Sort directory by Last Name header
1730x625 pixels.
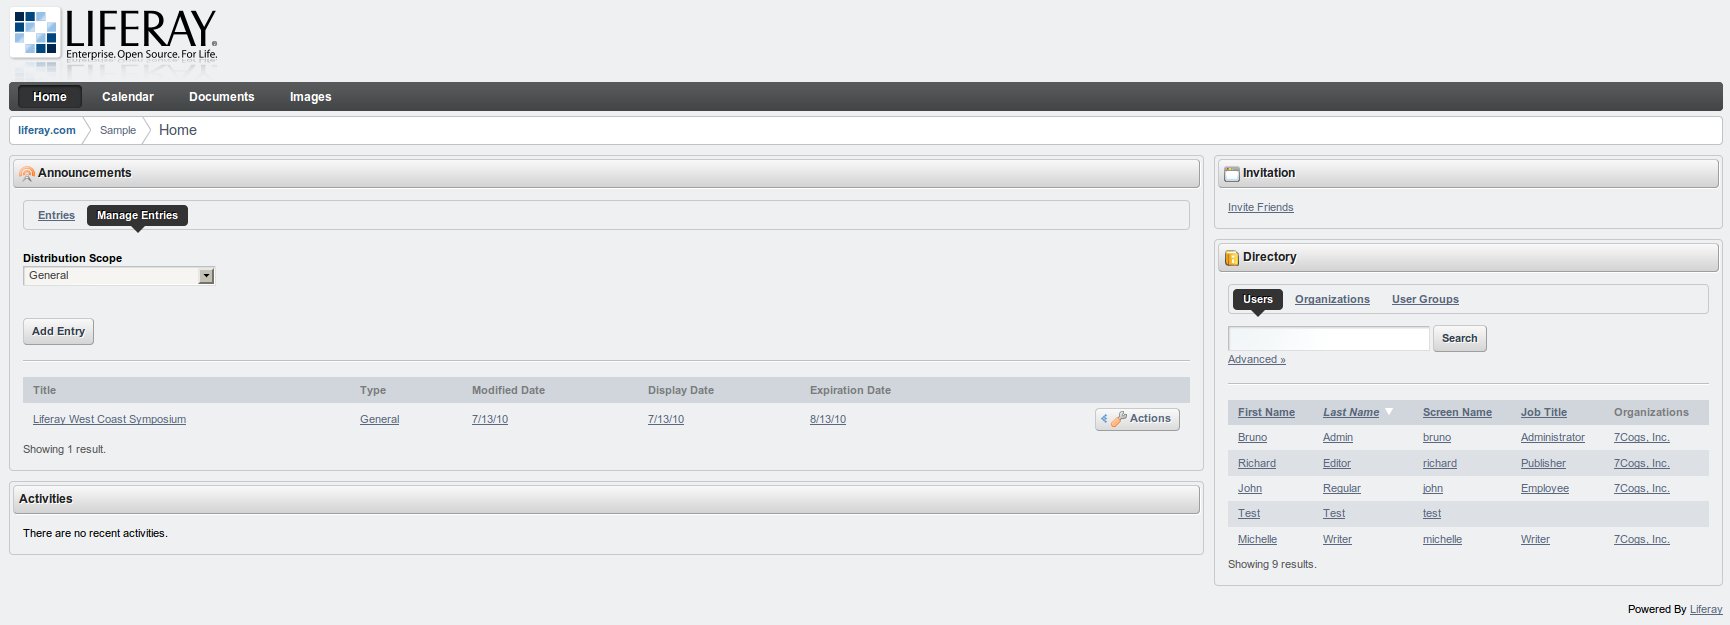click(x=1351, y=412)
